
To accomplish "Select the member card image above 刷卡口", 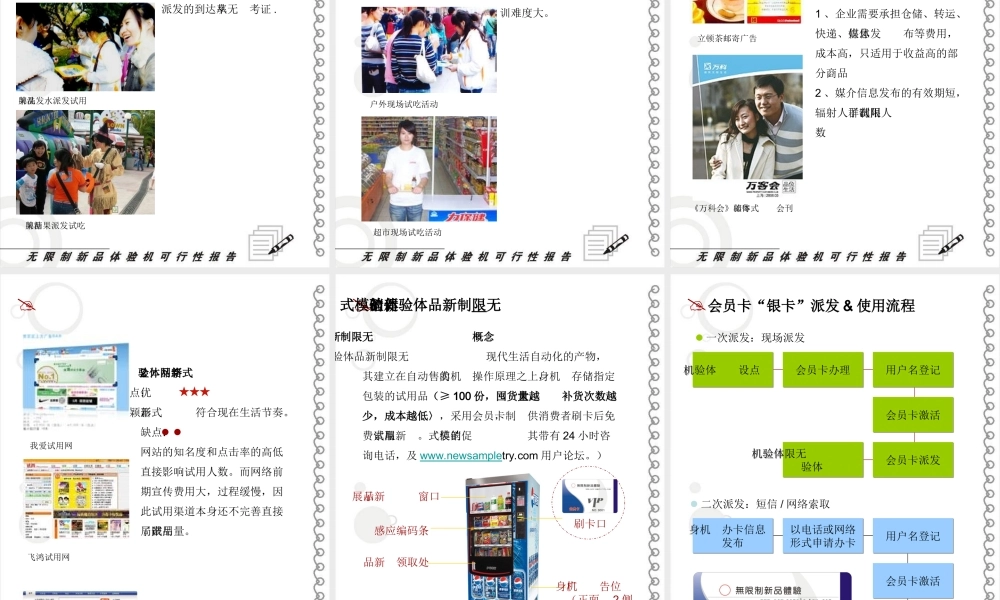I will (x=589, y=495).
